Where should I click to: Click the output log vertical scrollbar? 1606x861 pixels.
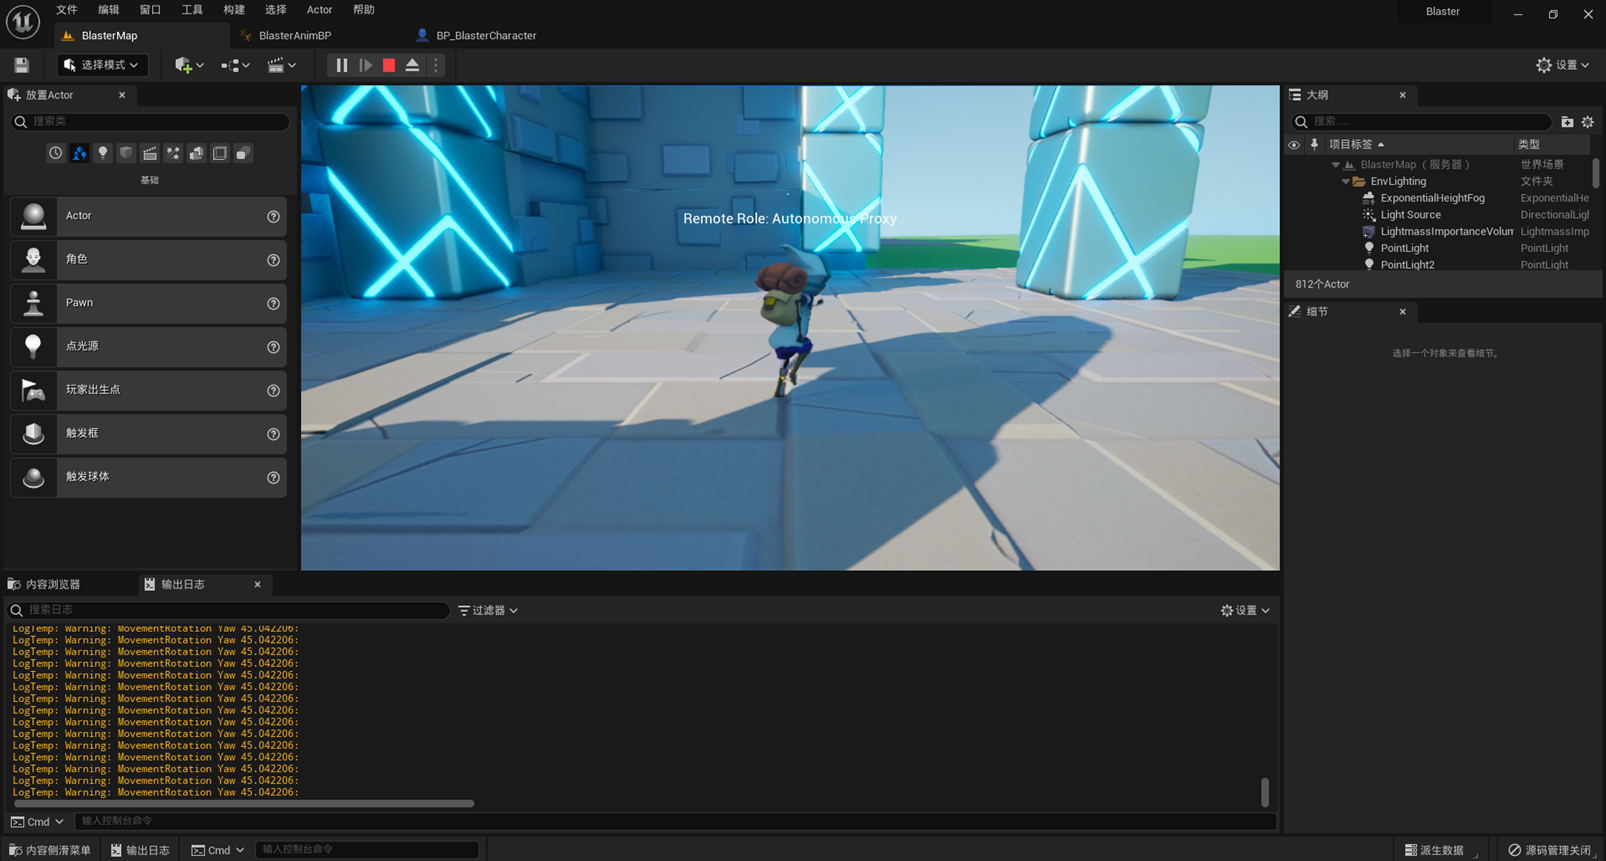tap(1265, 792)
